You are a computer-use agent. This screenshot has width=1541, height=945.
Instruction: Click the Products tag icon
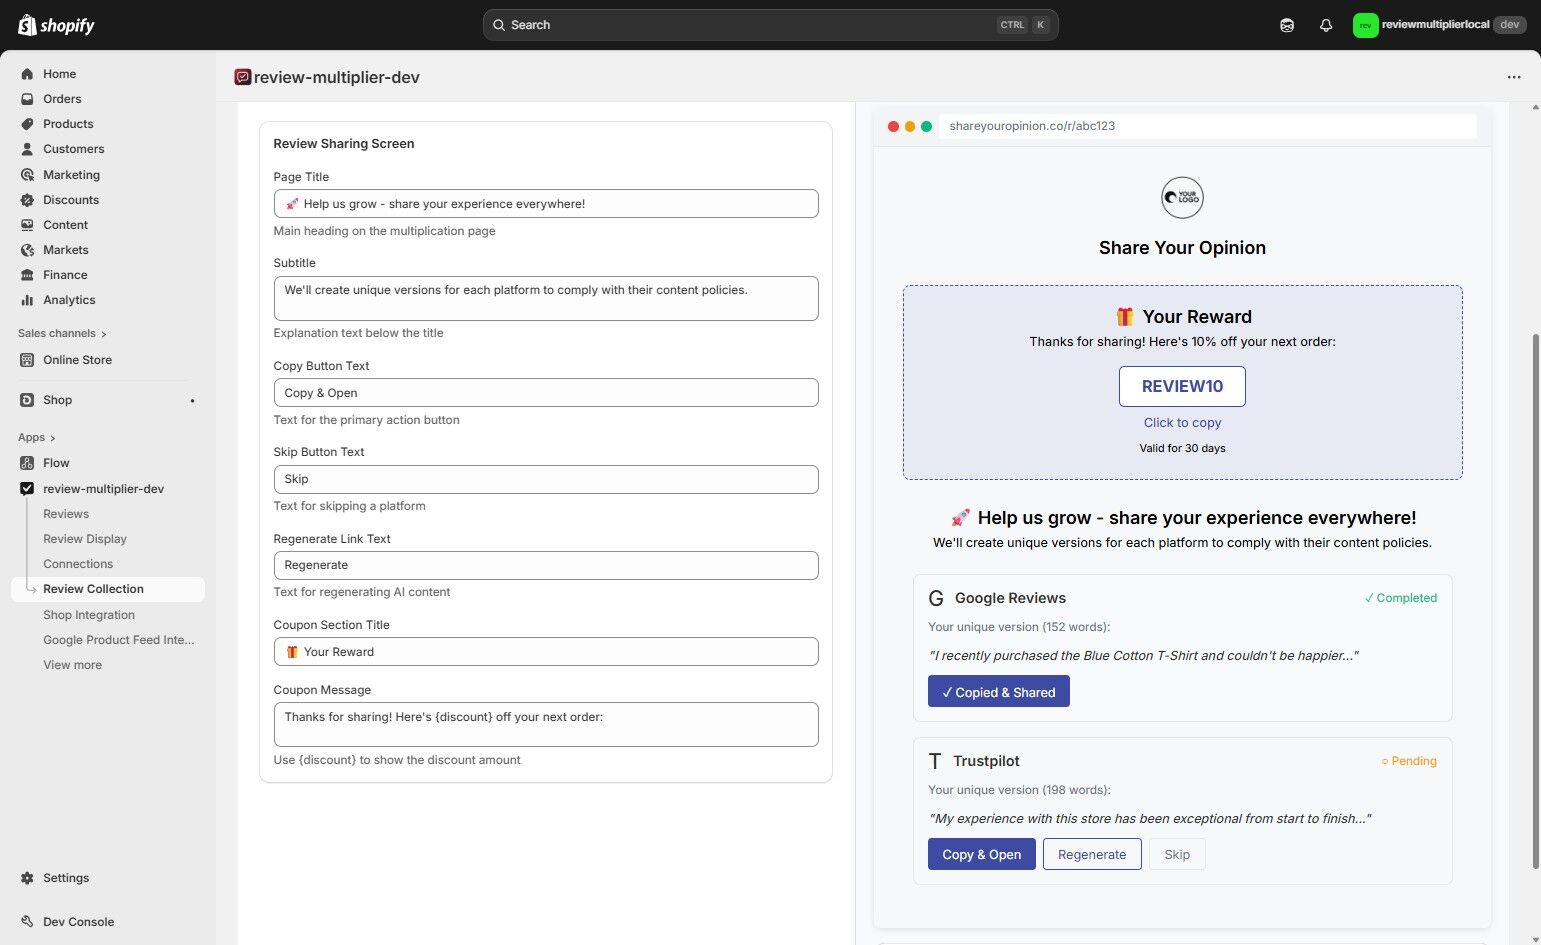click(x=27, y=124)
